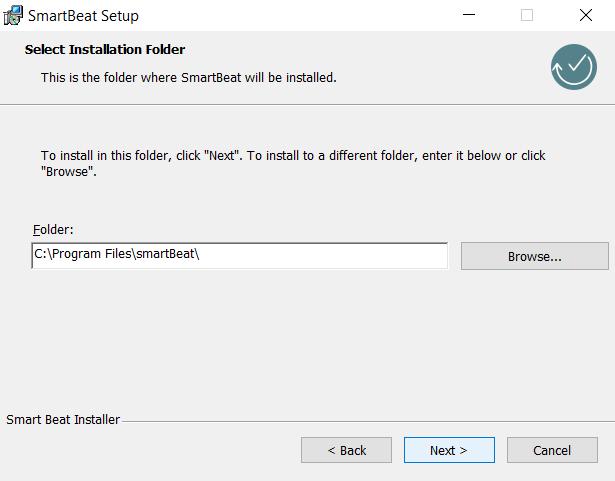Click the Next > button
Image resolution: width=615 pixels, height=481 pixels.
pyautogui.click(x=449, y=450)
